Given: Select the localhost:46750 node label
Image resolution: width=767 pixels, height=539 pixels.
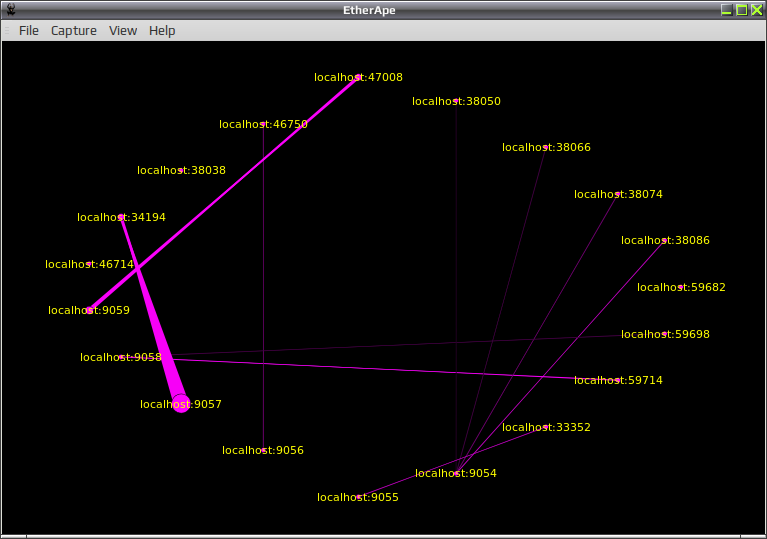Looking at the screenshot, I should (x=263, y=124).
